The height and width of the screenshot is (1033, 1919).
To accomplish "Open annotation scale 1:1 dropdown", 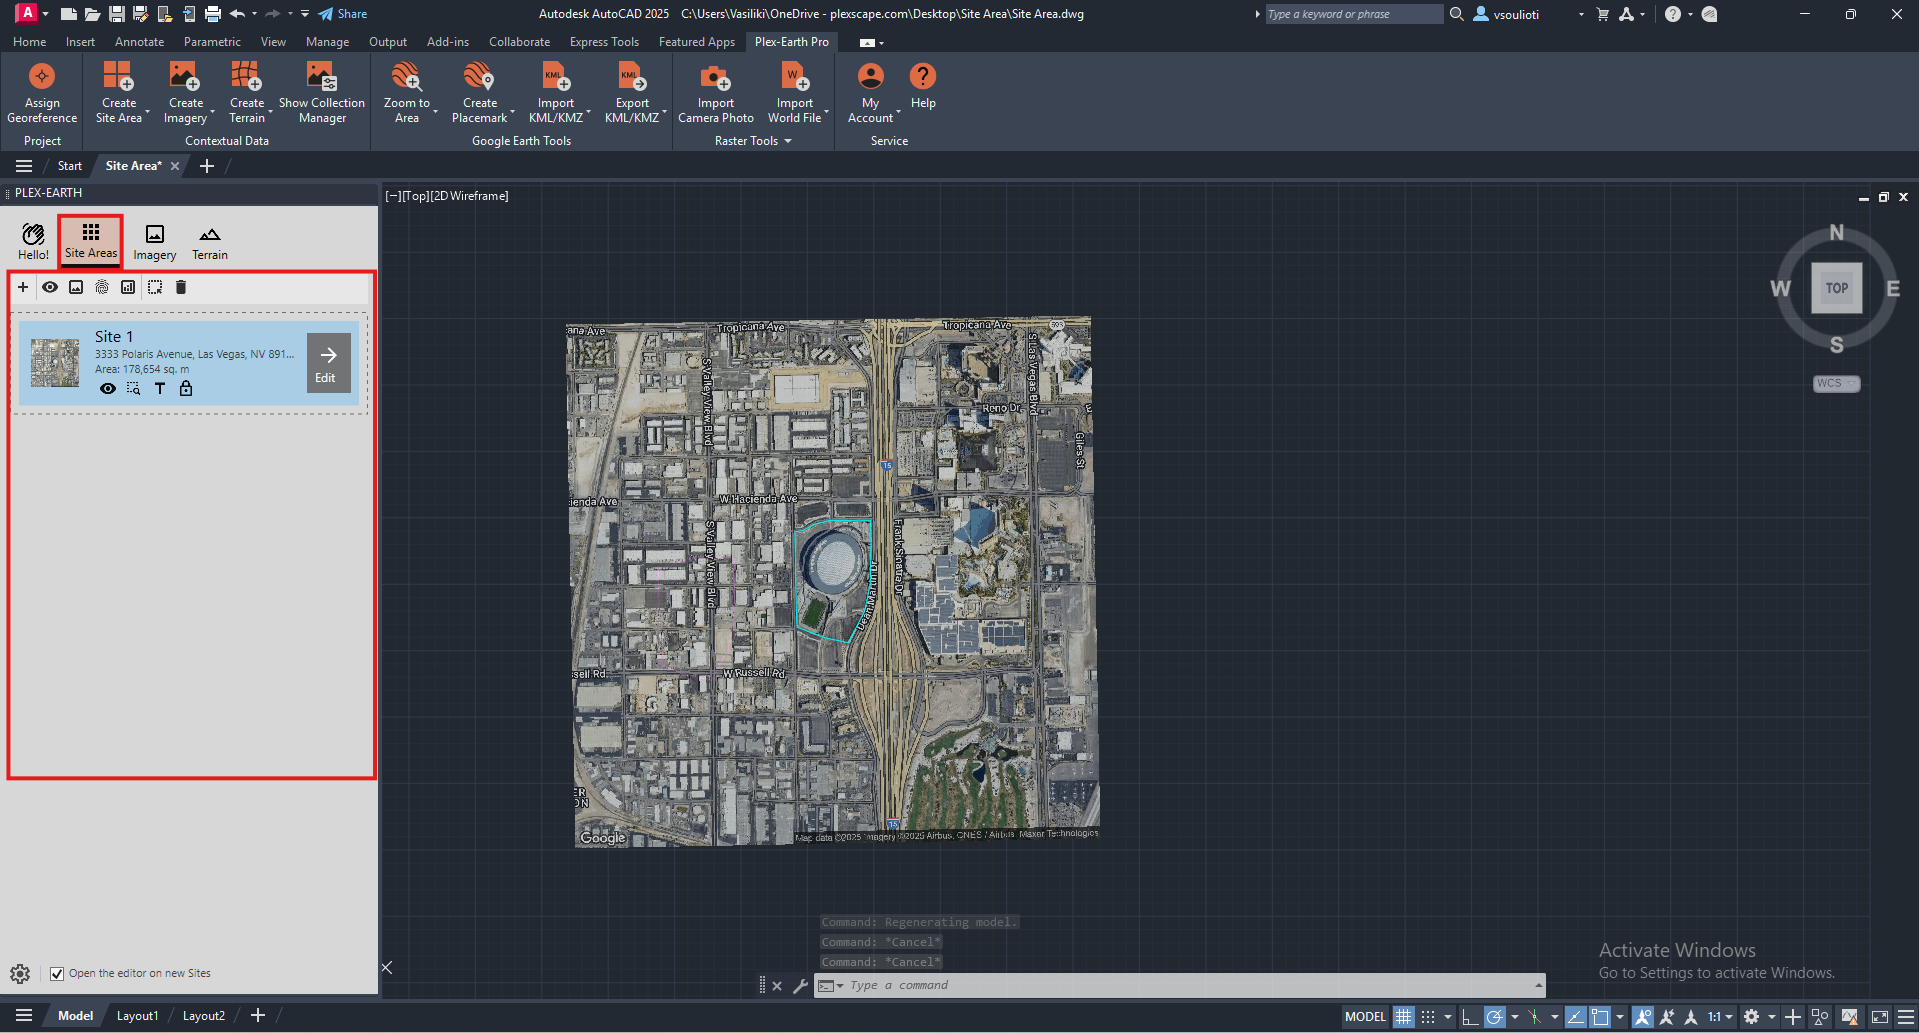I will [x=1720, y=1017].
